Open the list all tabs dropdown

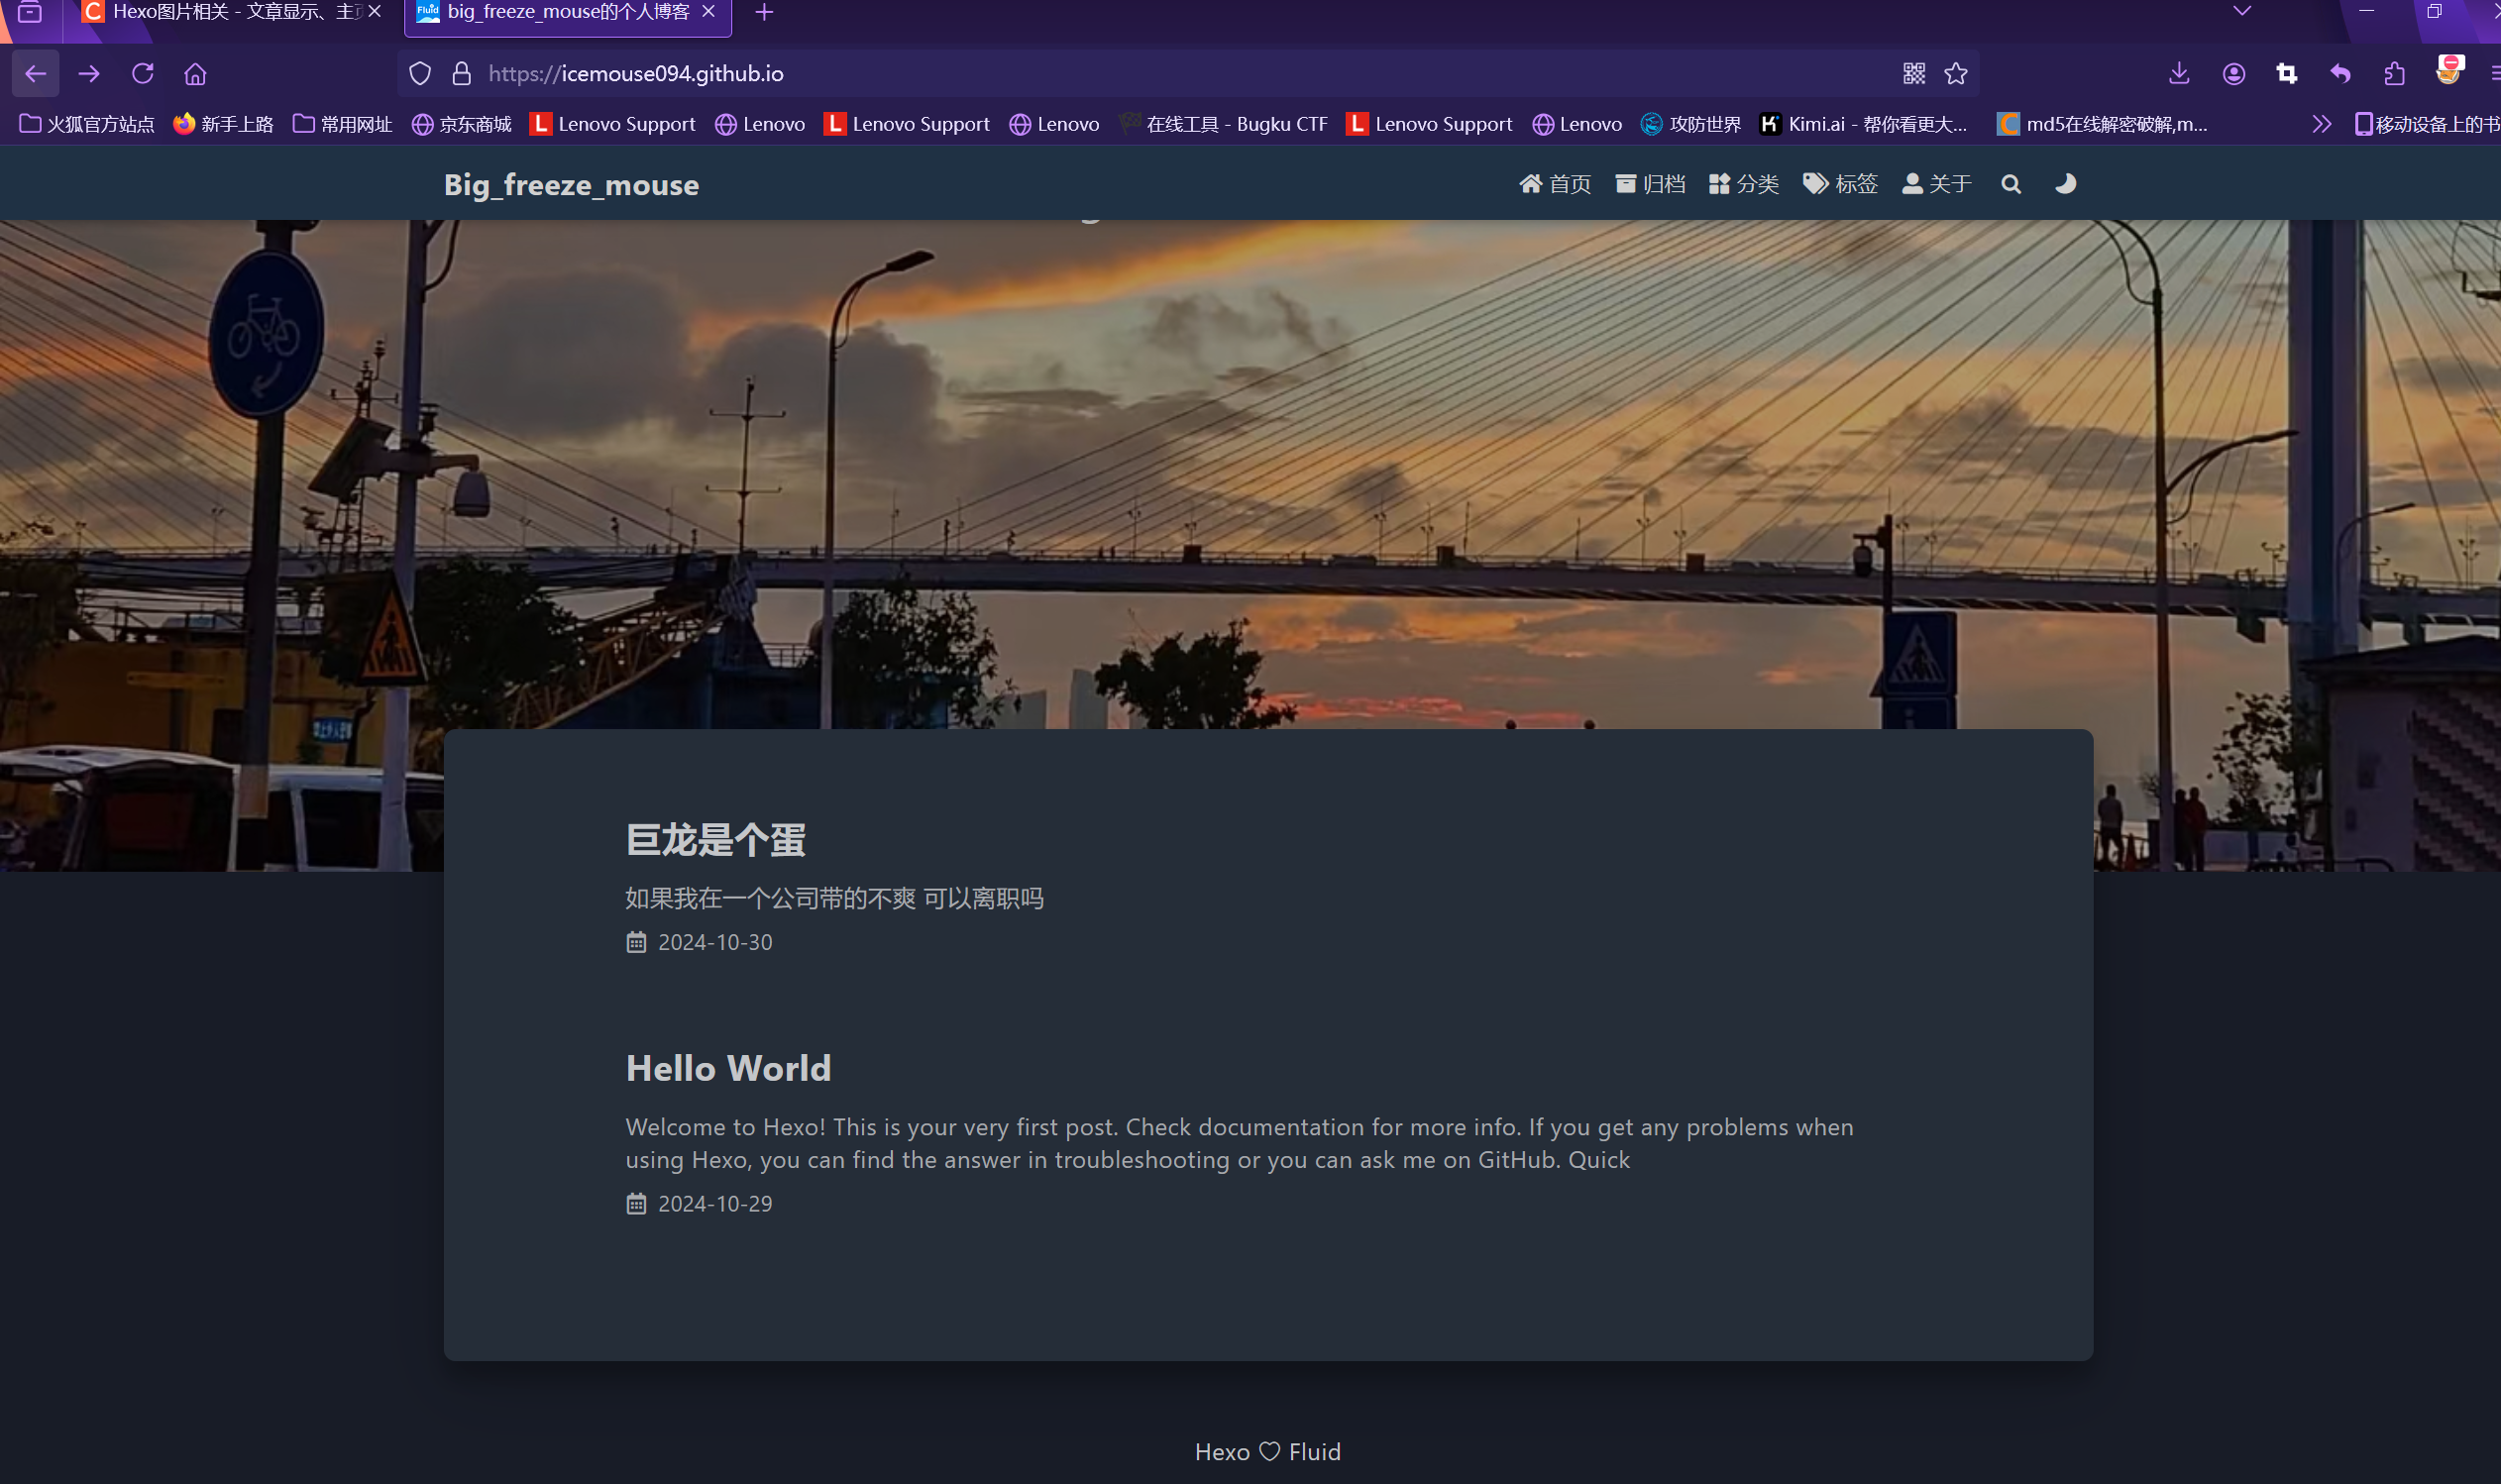point(2242,12)
